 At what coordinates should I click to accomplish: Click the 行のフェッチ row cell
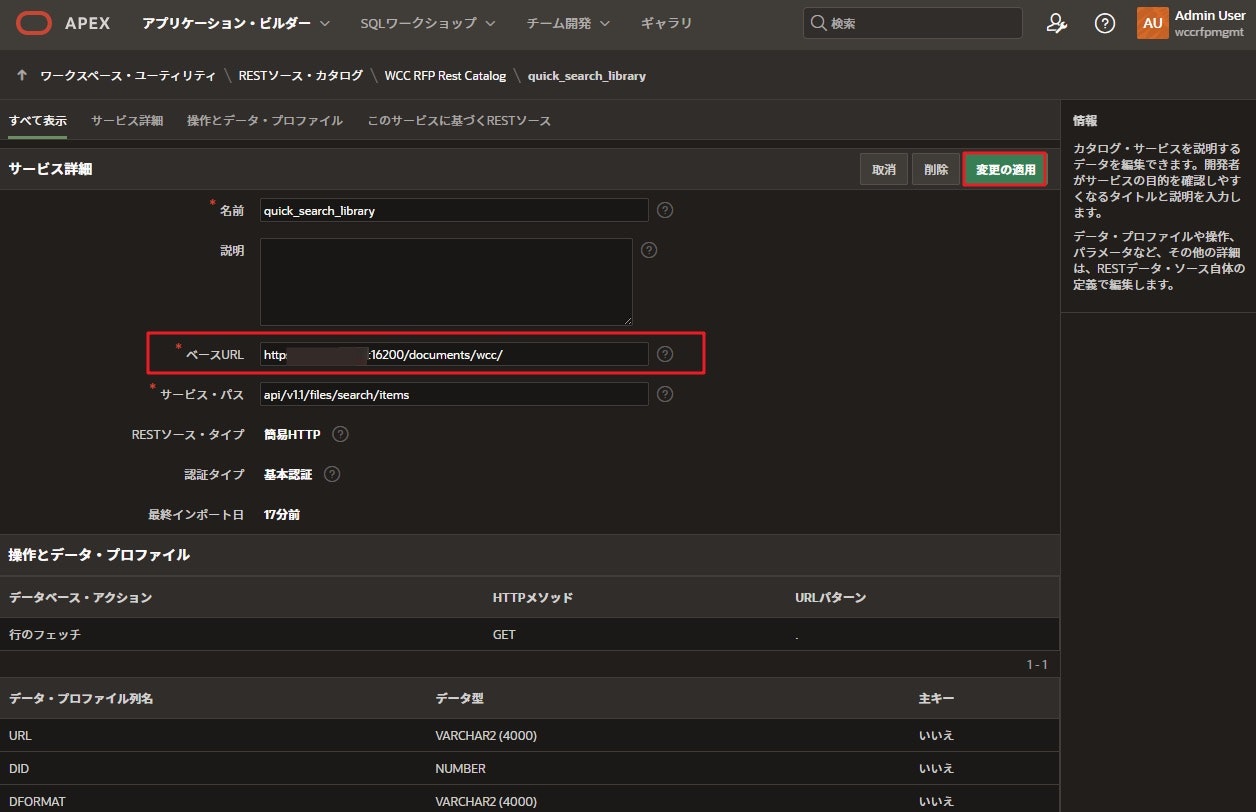click(45, 634)
